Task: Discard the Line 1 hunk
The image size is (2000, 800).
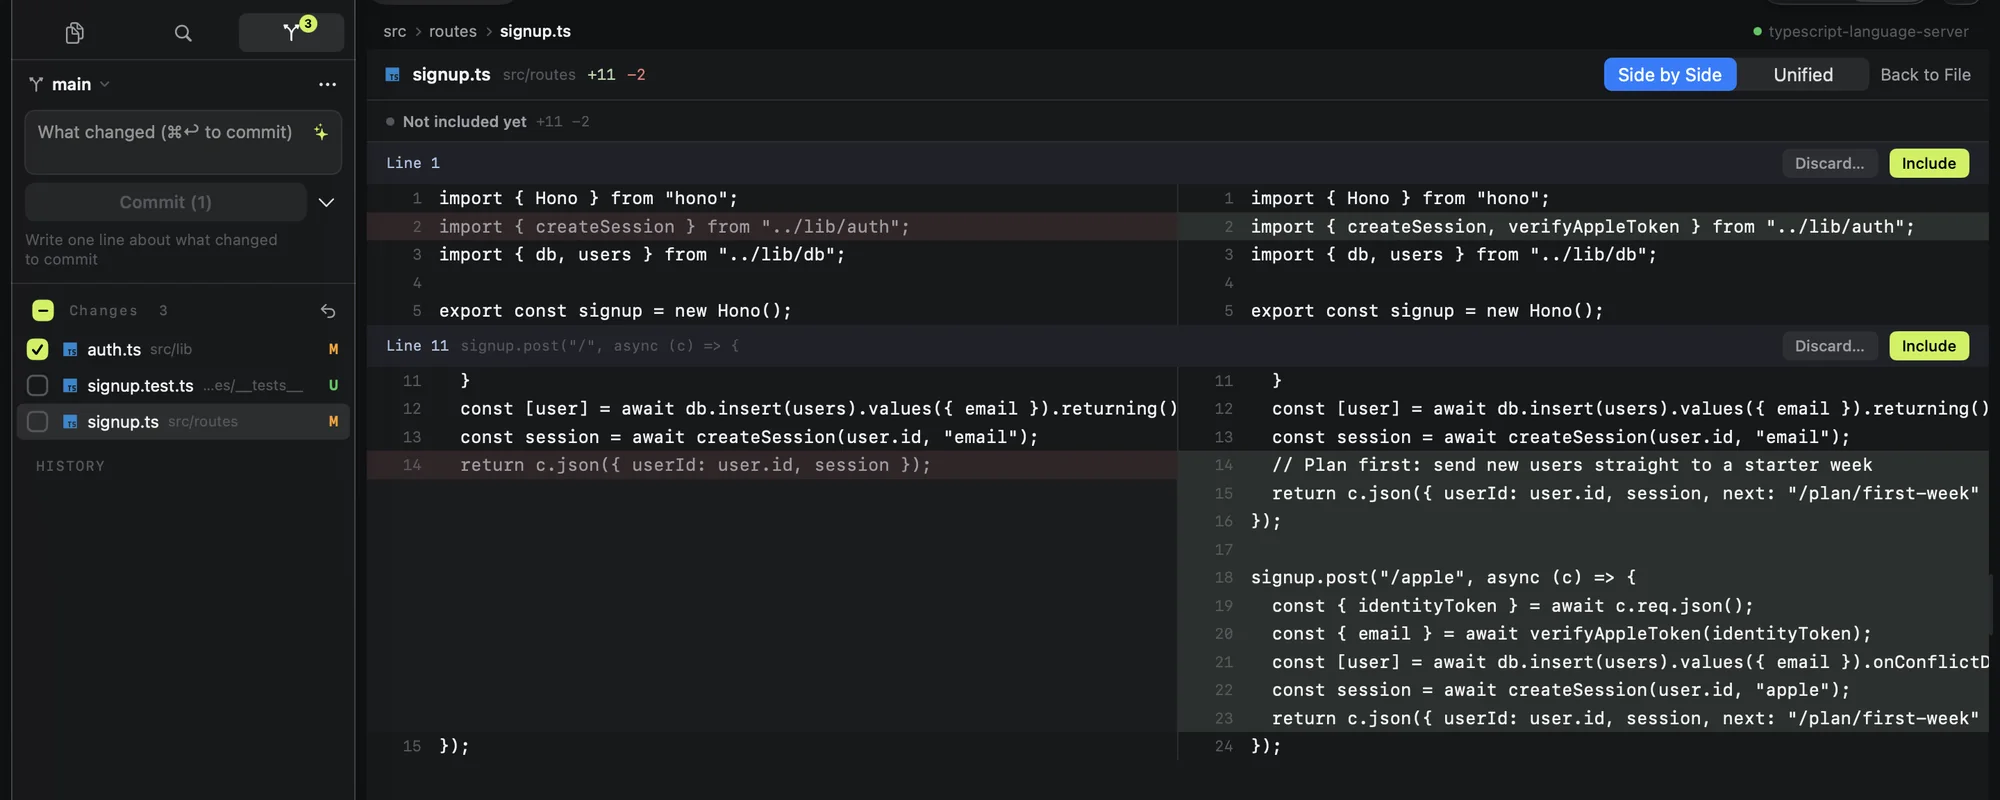Action: click(1829, 163)
